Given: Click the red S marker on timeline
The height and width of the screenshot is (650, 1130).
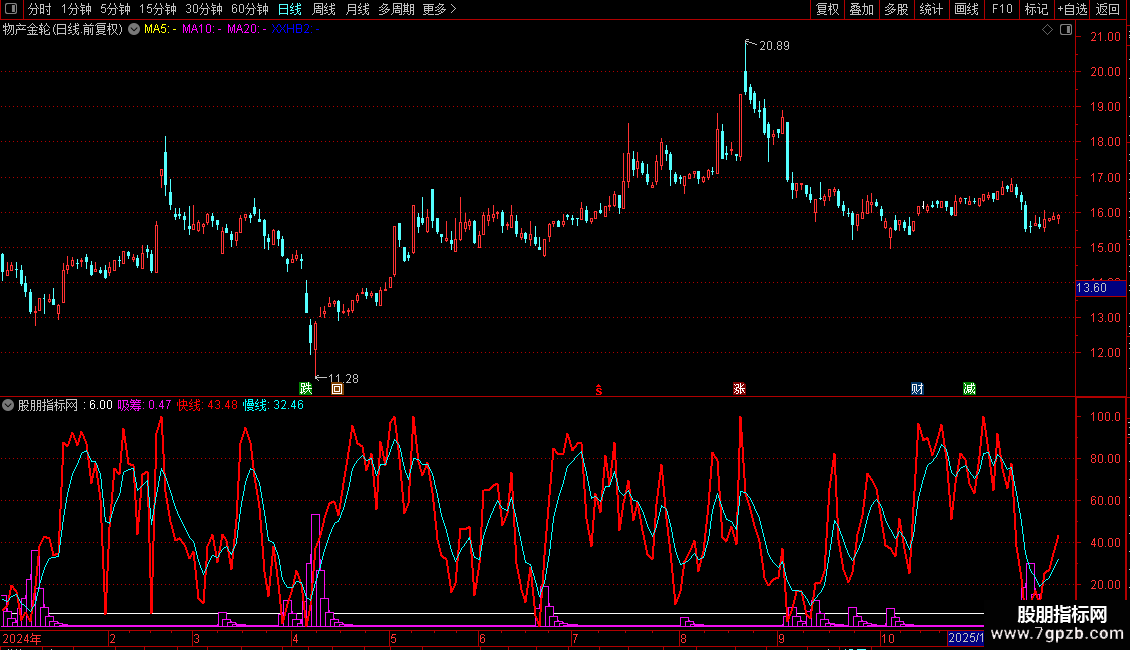Looking at the screenshot, I should pyautogui.click(x=598, y=390).
